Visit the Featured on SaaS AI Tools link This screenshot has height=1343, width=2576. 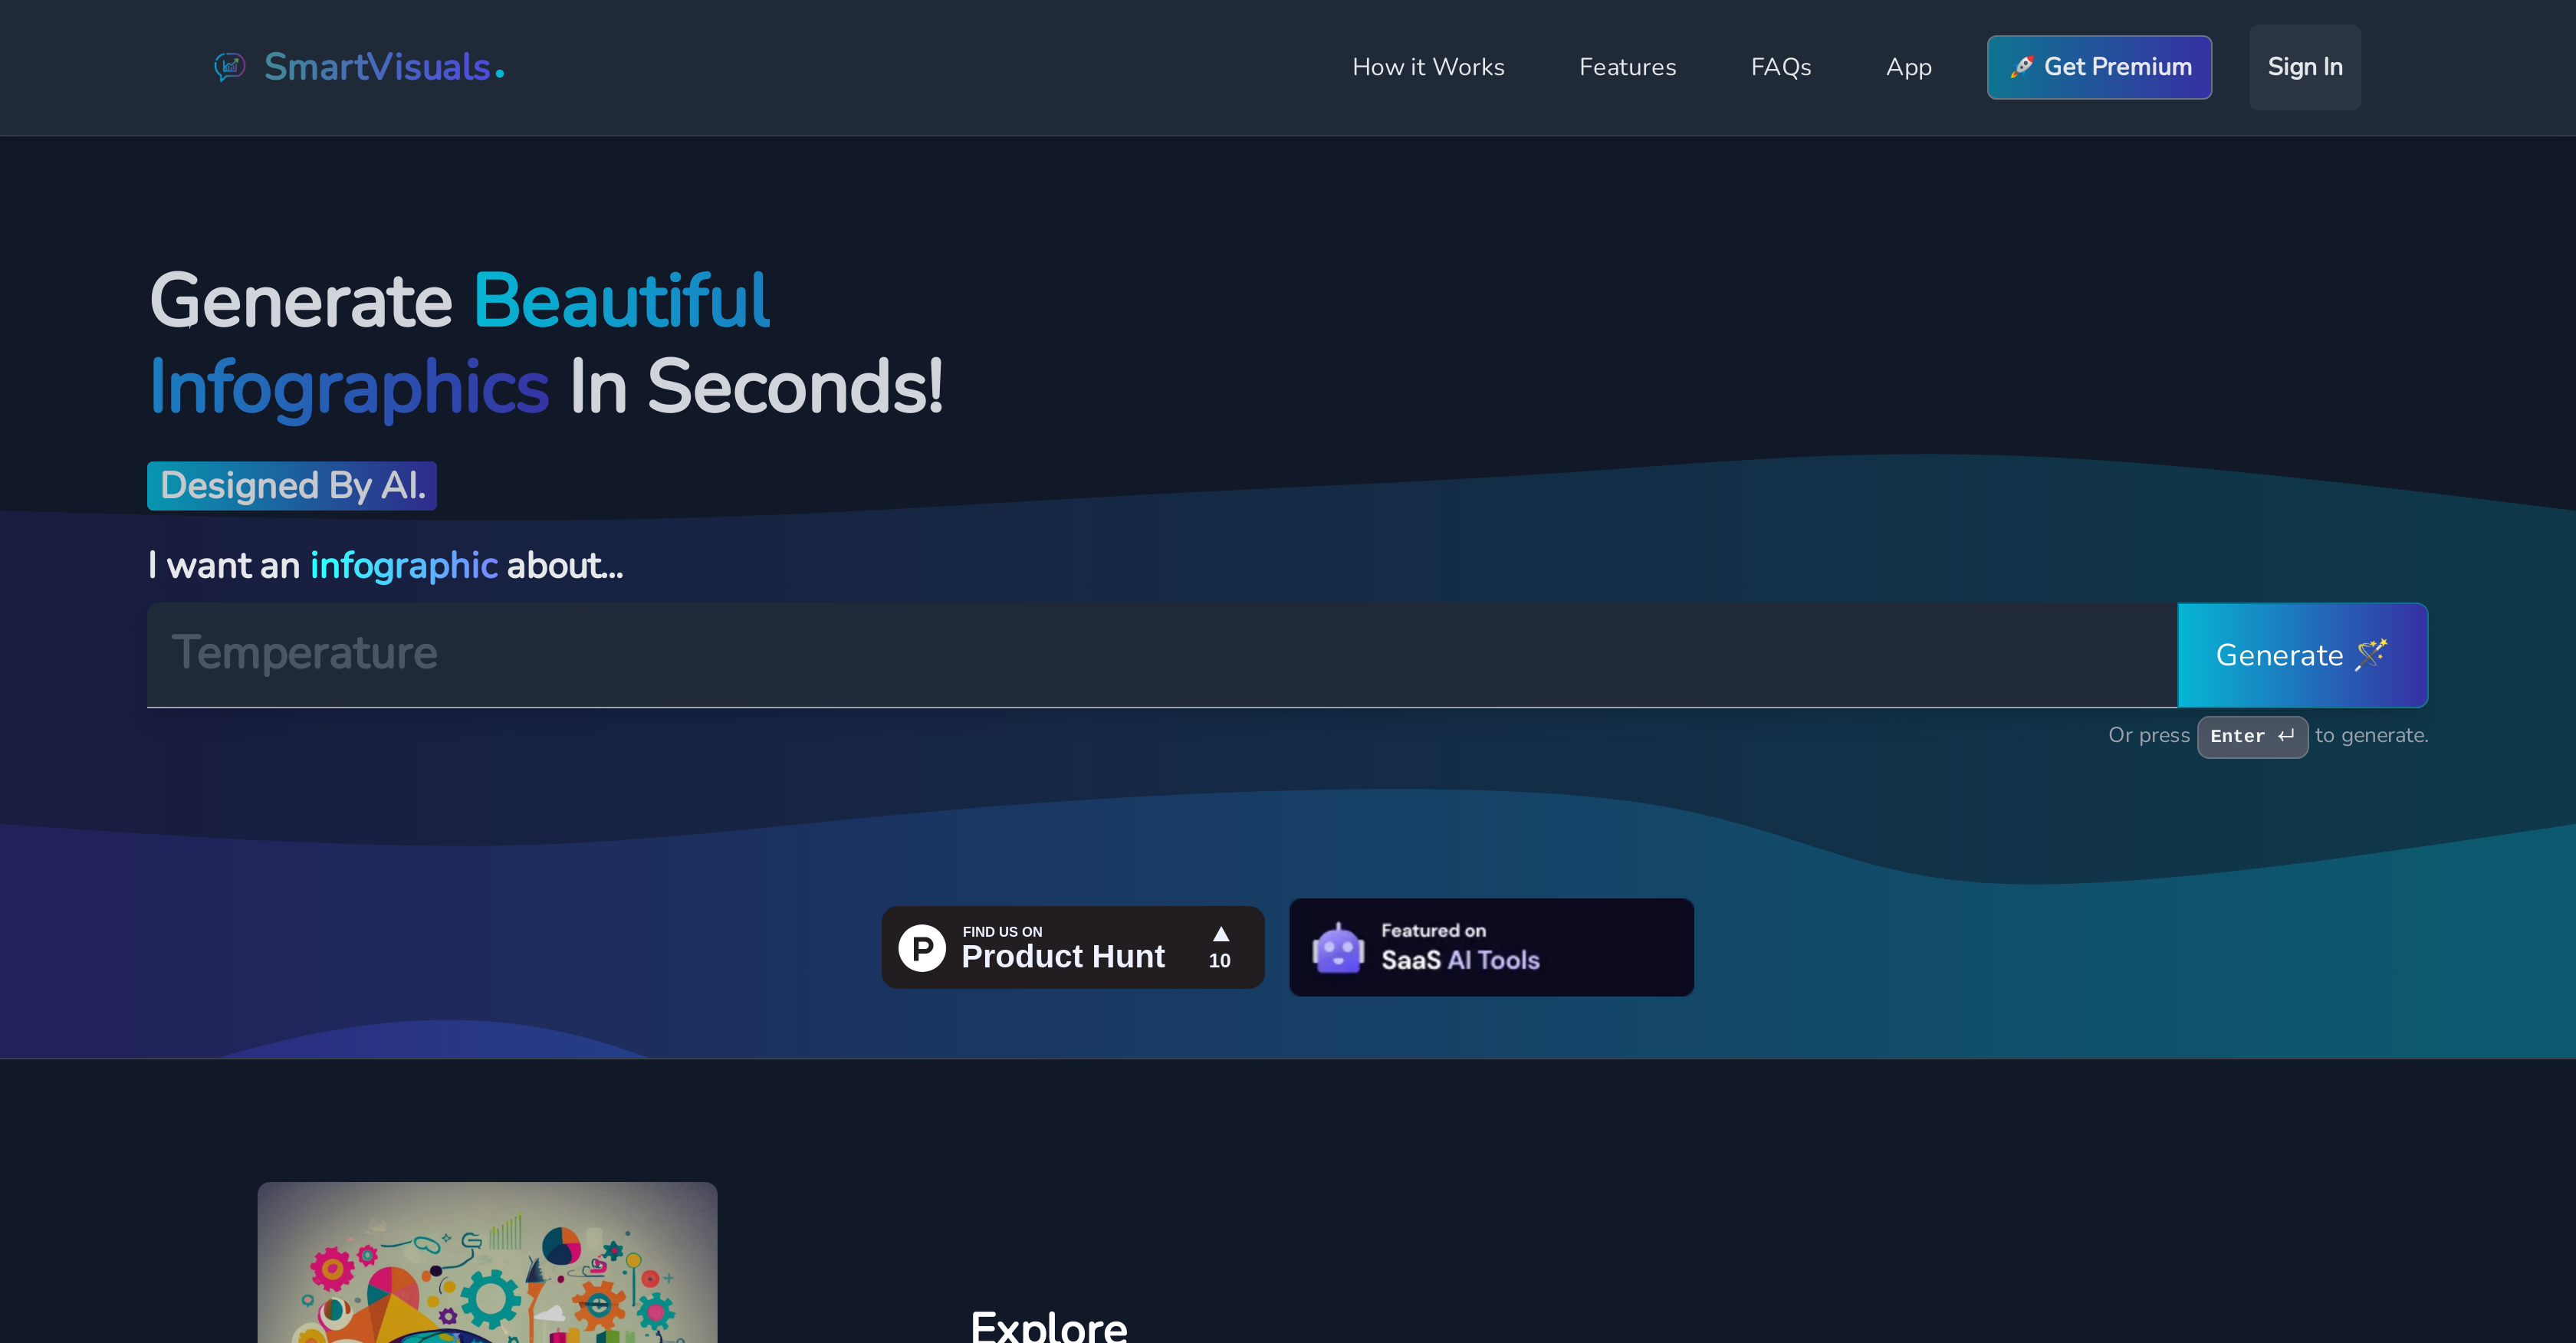point(1490,947)
